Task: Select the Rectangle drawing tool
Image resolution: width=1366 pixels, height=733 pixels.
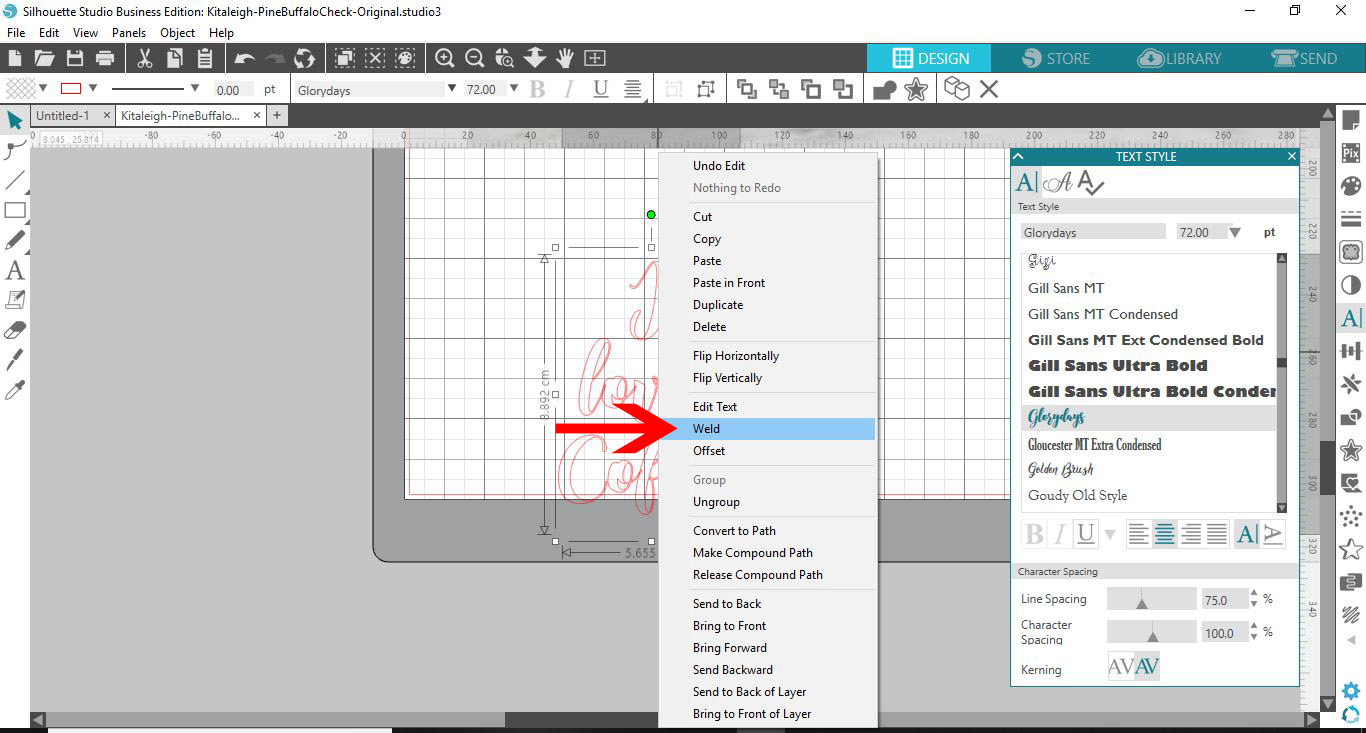Action: click(x=15, y=211)
